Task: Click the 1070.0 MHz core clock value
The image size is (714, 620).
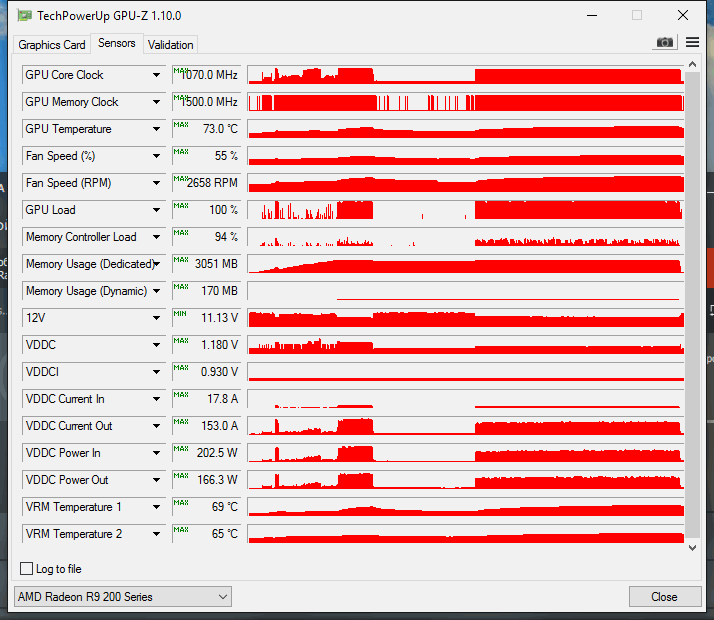Action: pos(207,75)
